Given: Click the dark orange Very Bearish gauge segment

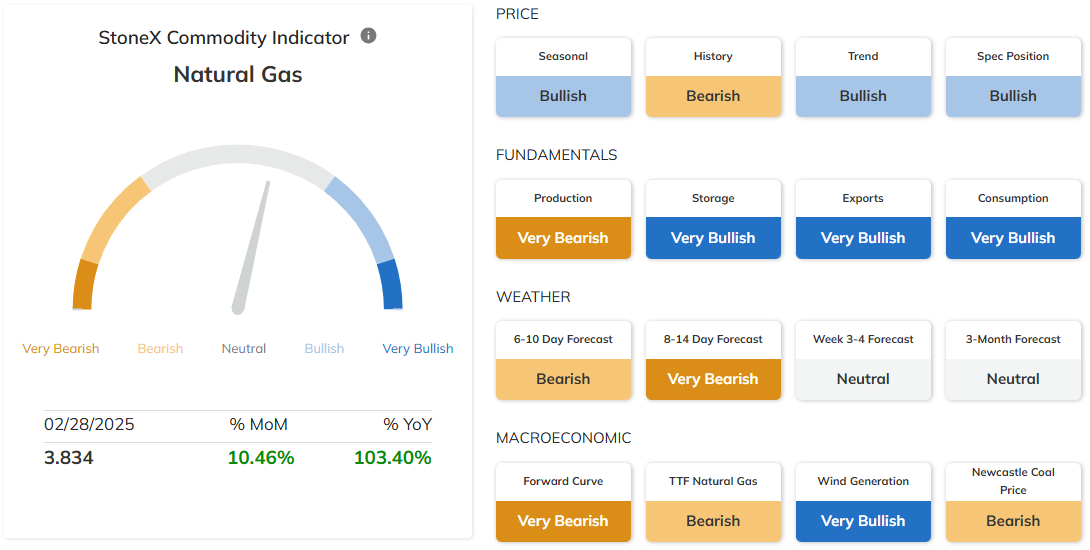Looking at the screenshot, I should tap(83, 285).
